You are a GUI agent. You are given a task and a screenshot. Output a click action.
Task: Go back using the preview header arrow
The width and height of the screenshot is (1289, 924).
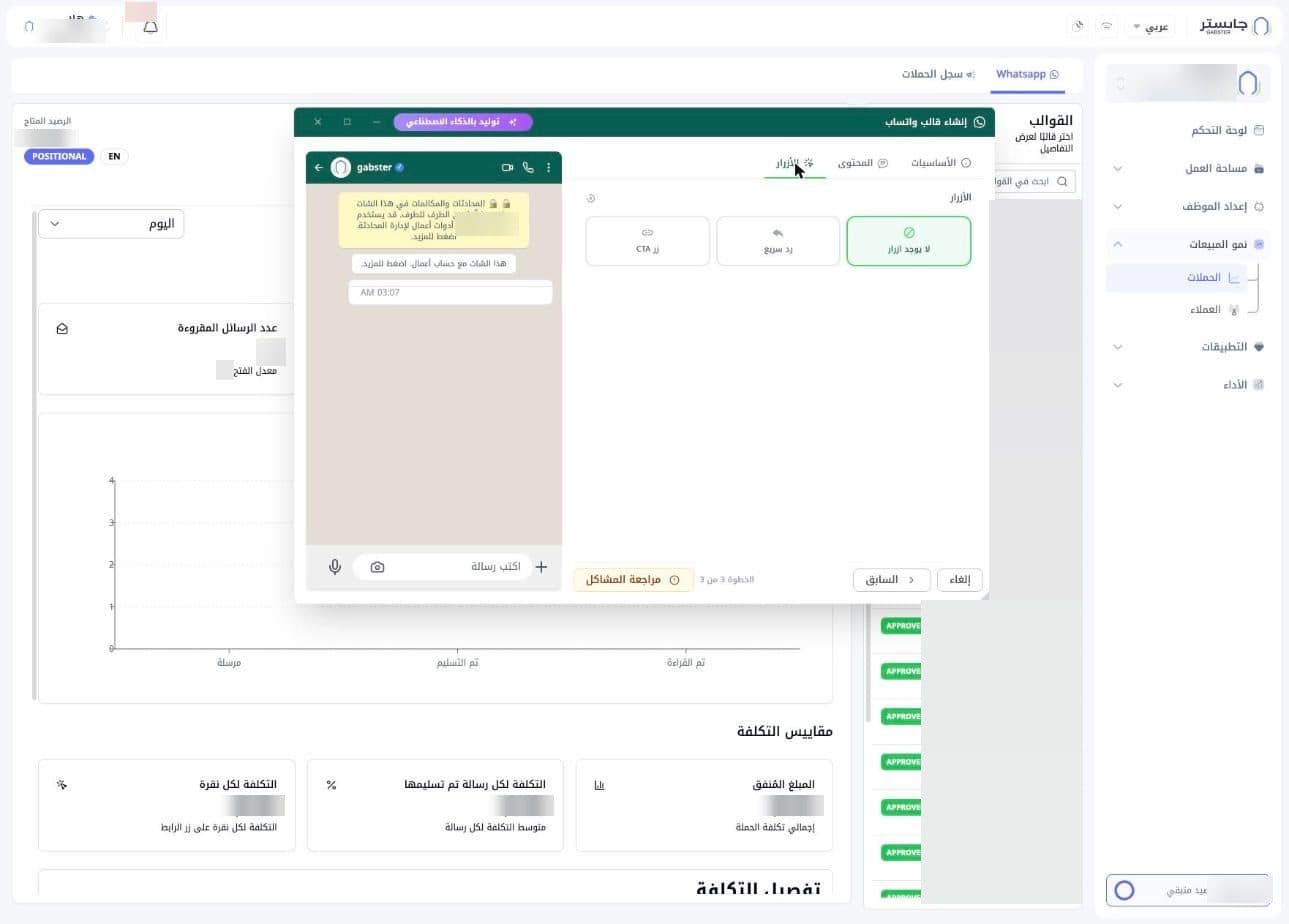[318, 168]
